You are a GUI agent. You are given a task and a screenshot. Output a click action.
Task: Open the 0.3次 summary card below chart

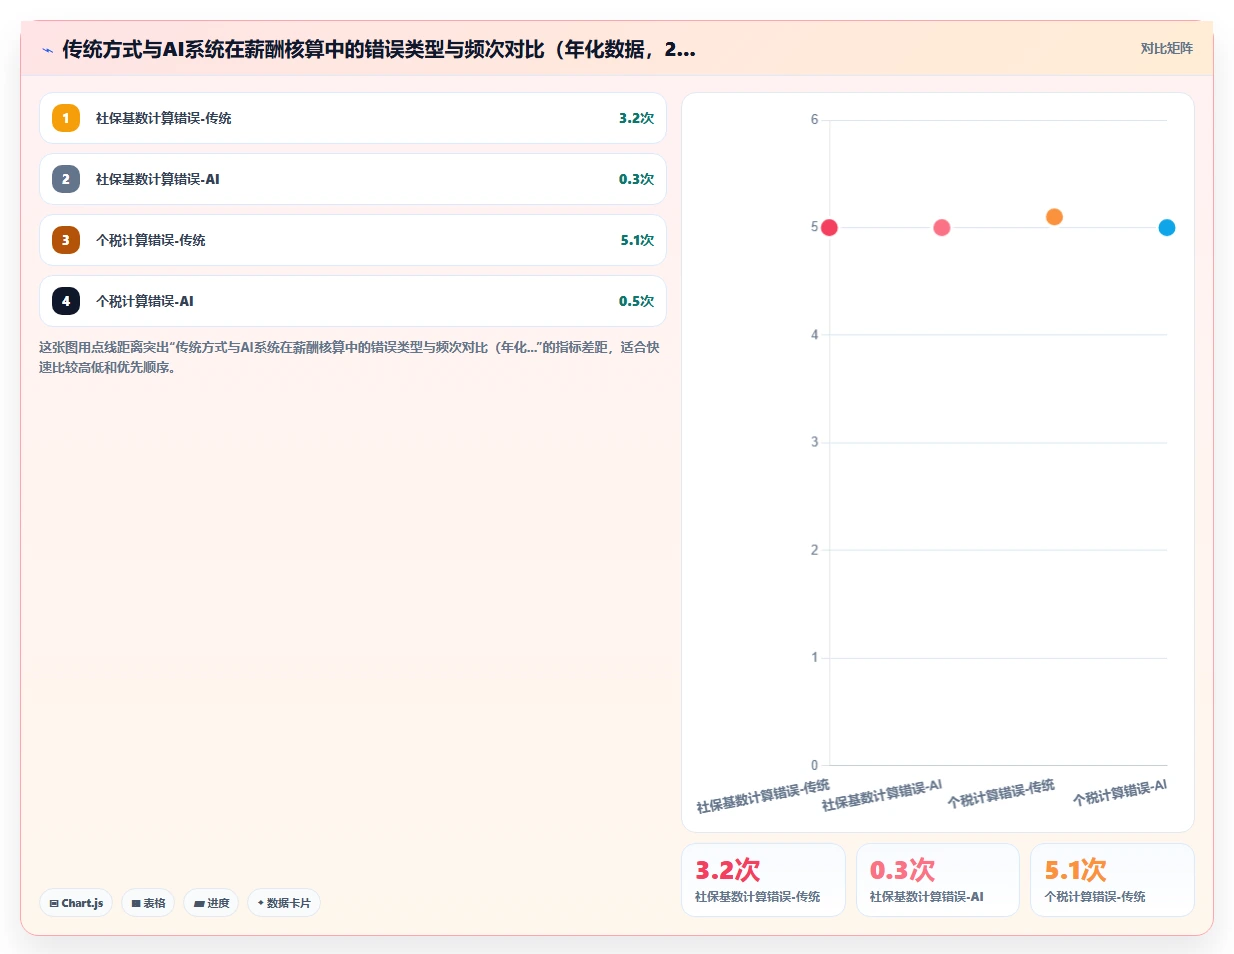938,880
